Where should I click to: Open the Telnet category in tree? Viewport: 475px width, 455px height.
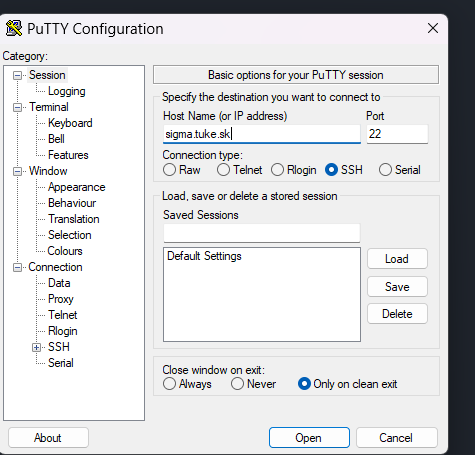(63, 315)
